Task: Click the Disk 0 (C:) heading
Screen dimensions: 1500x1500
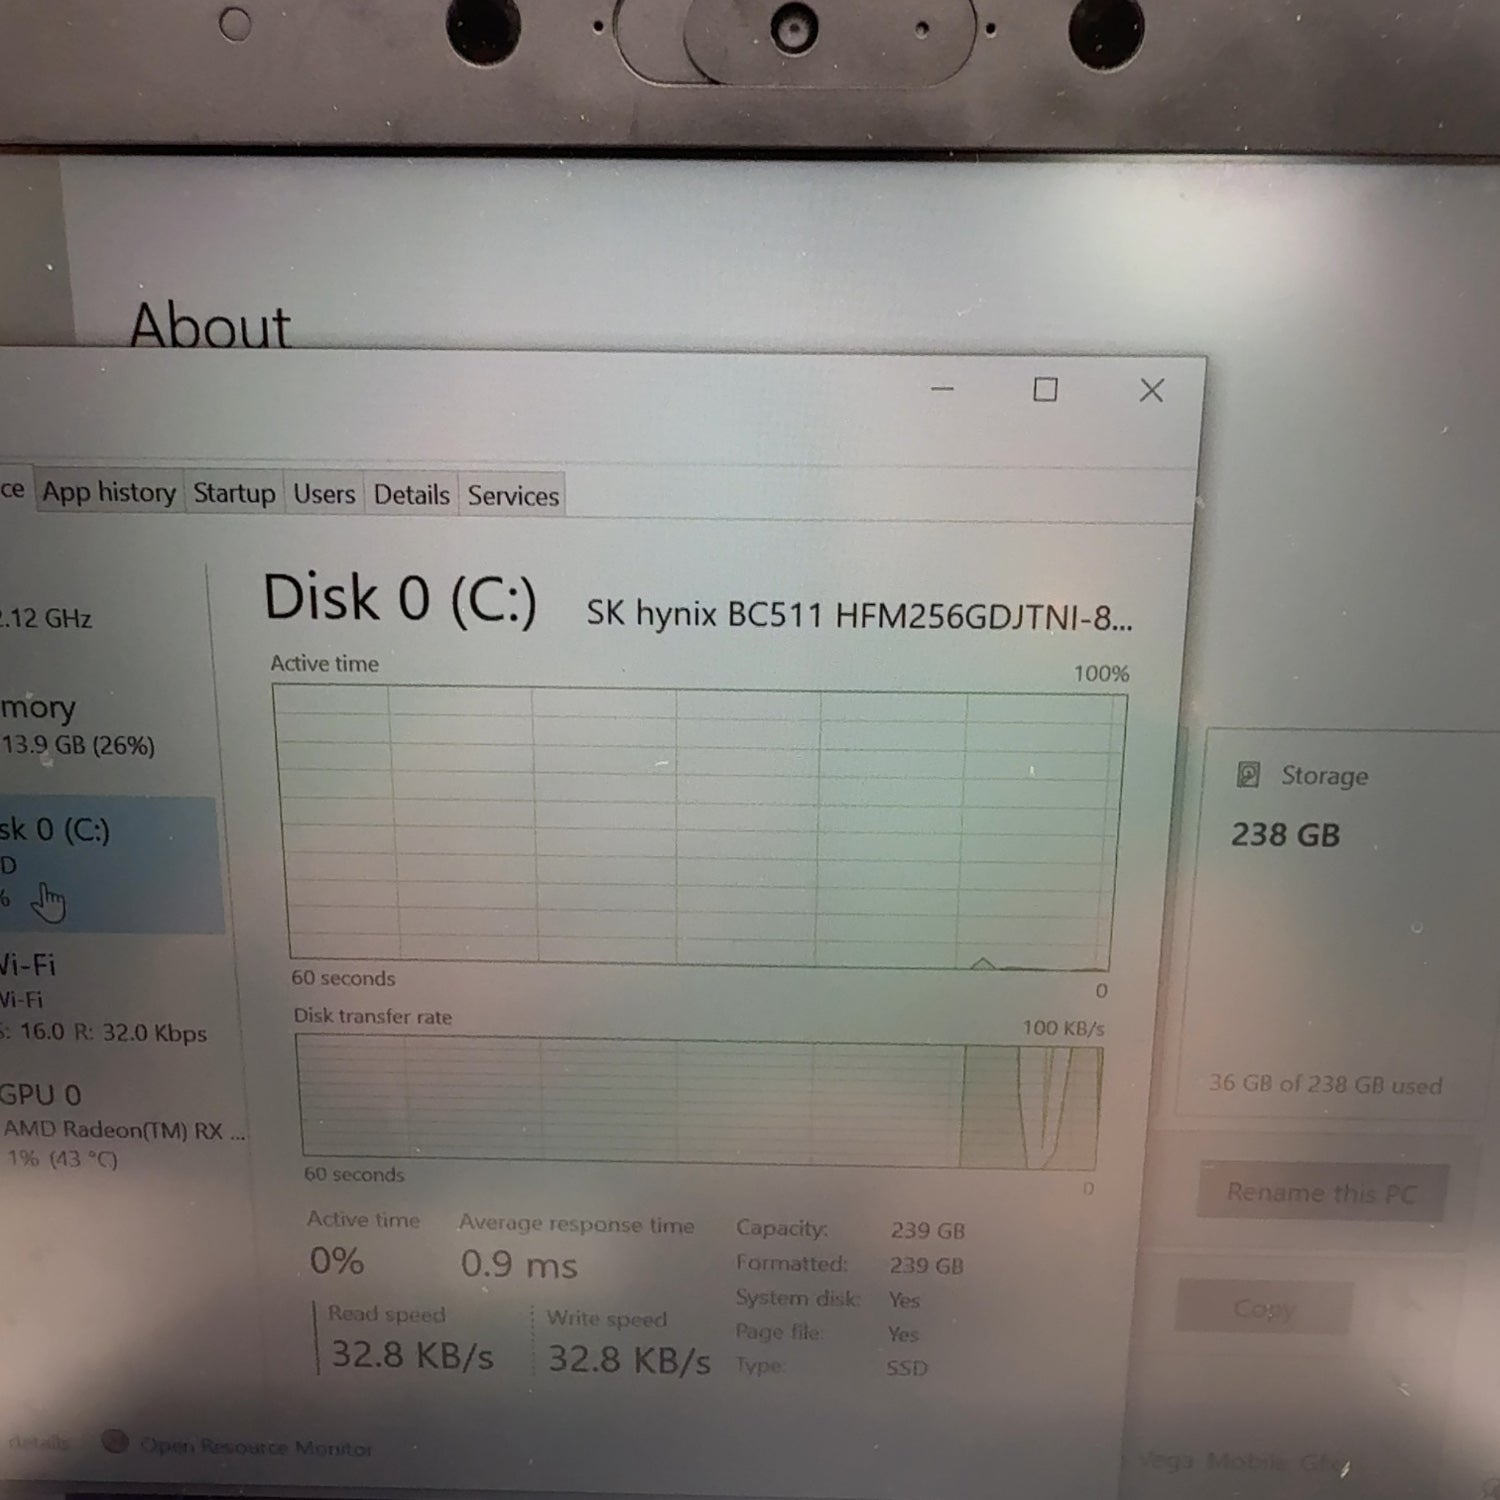Action: (400, 599)
